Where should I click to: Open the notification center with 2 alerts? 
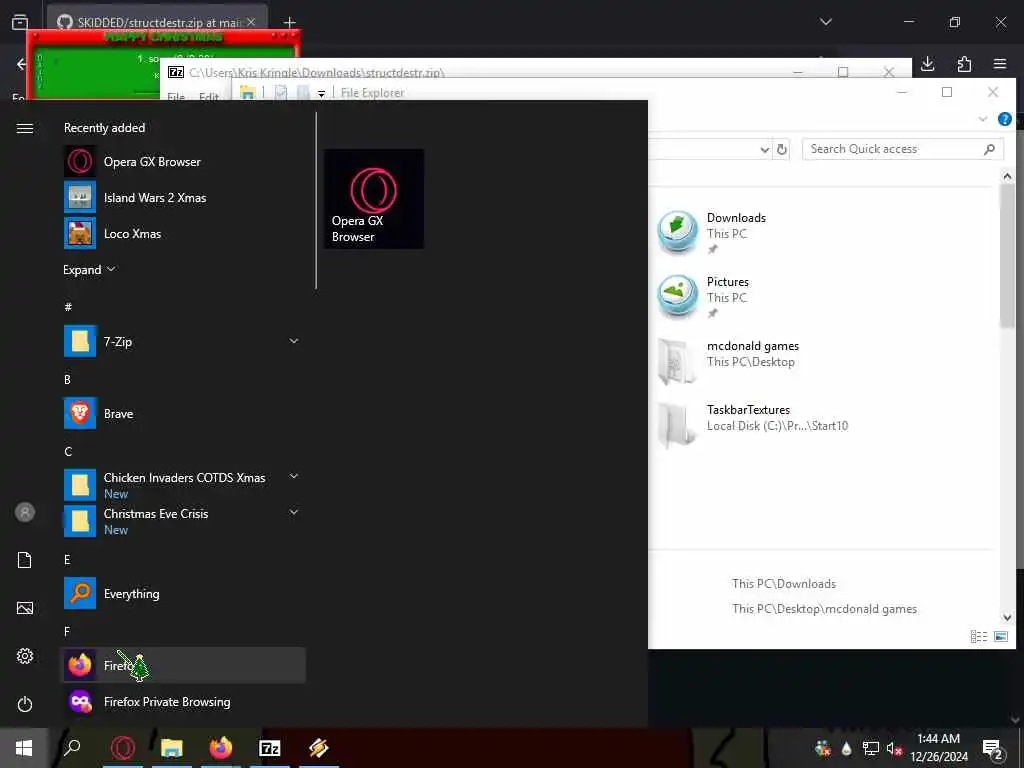(x=993, y=748)
